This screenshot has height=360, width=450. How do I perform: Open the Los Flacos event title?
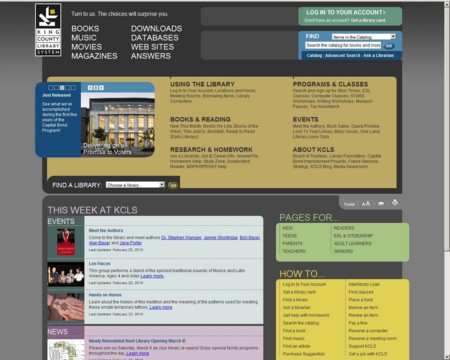(99, 263)
